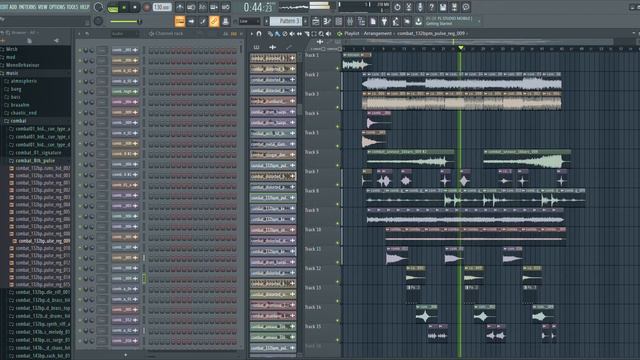This screenshot has width=640, height=360.
Task: Open the snap 'Line' dropdown
Action: click(249, 21)
